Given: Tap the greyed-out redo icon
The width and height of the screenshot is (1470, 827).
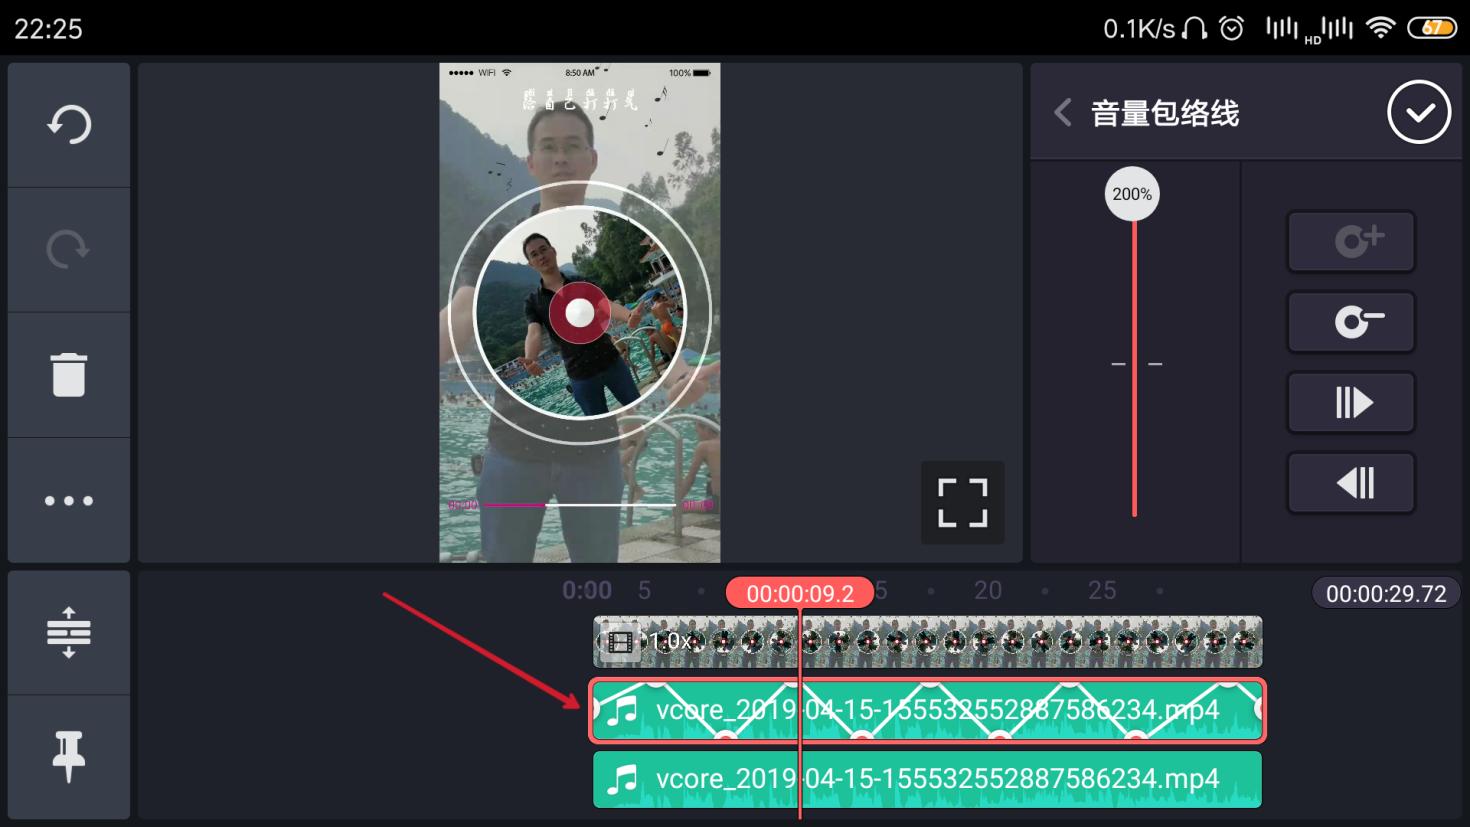Looking at the screenshot, I should click(69, 249).
